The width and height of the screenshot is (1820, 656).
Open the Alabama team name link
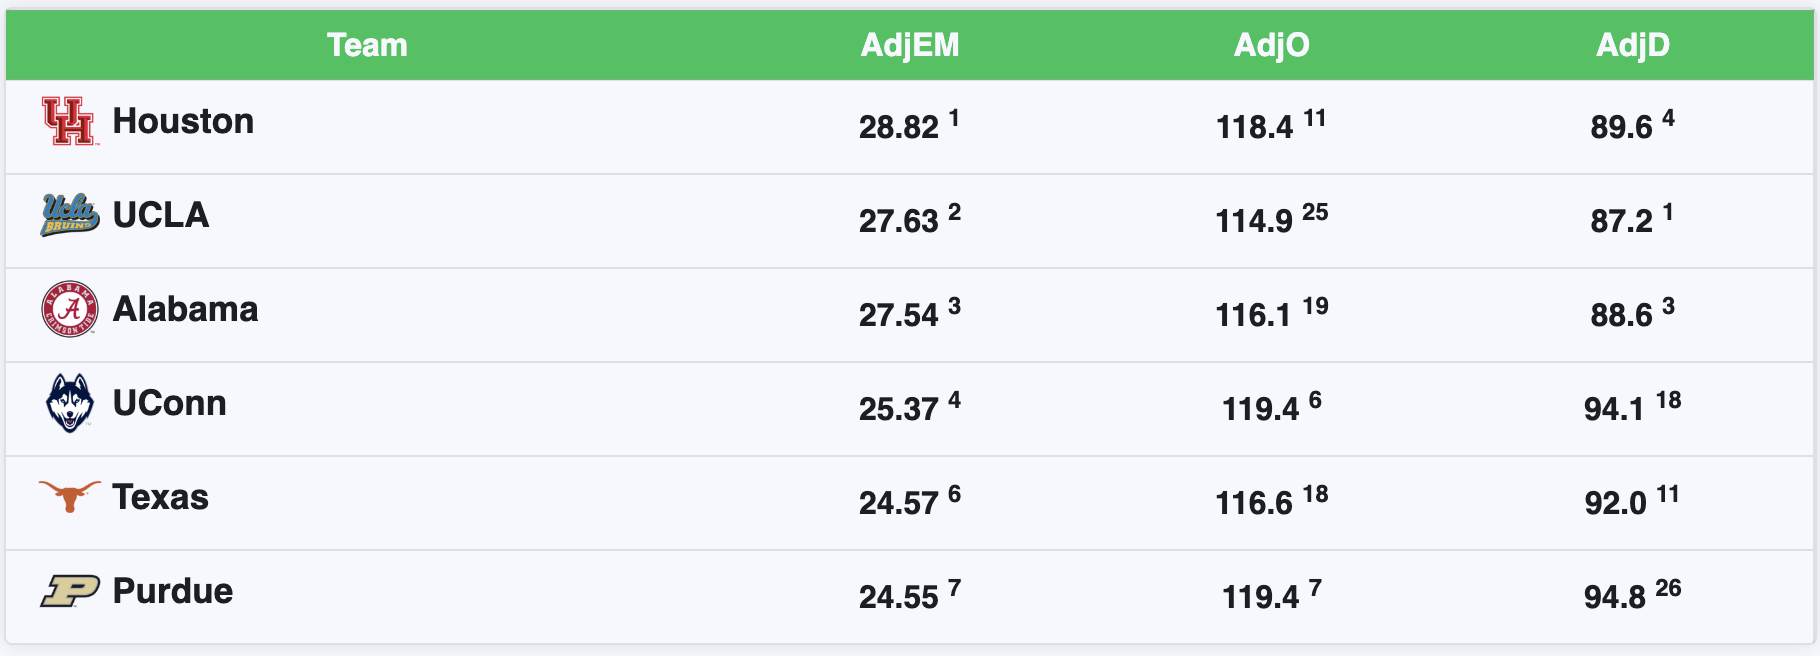tap(185, 309)
